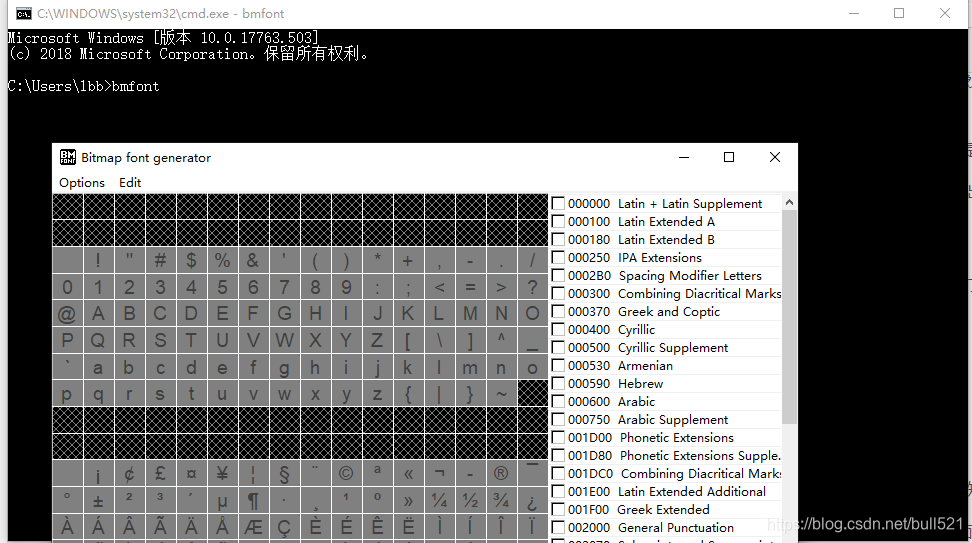This screenshot has width=972, height=543.
Task: Click the charset list scrollbar thumb
Action: click(x=789, y=317)
